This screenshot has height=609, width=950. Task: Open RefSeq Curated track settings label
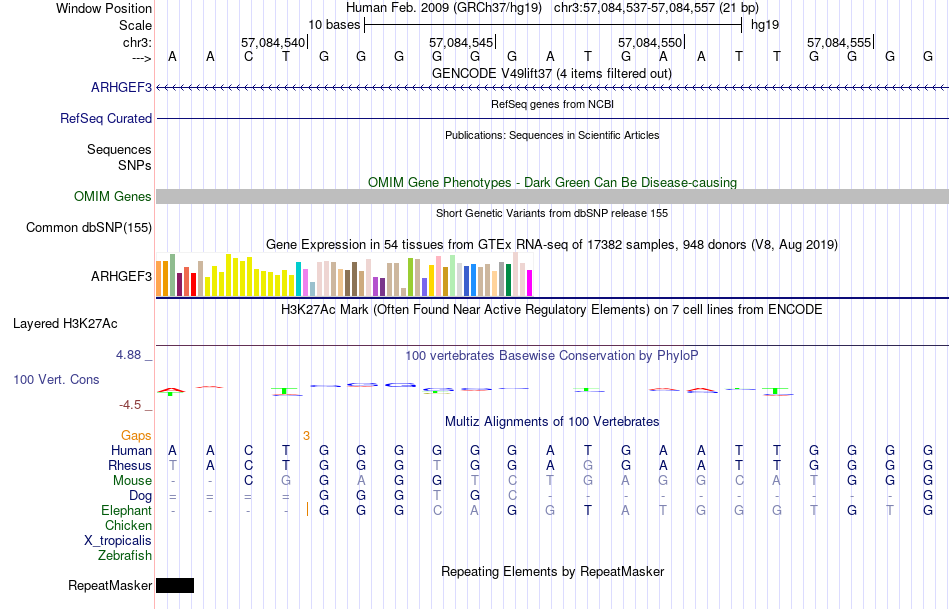(106, 118)
